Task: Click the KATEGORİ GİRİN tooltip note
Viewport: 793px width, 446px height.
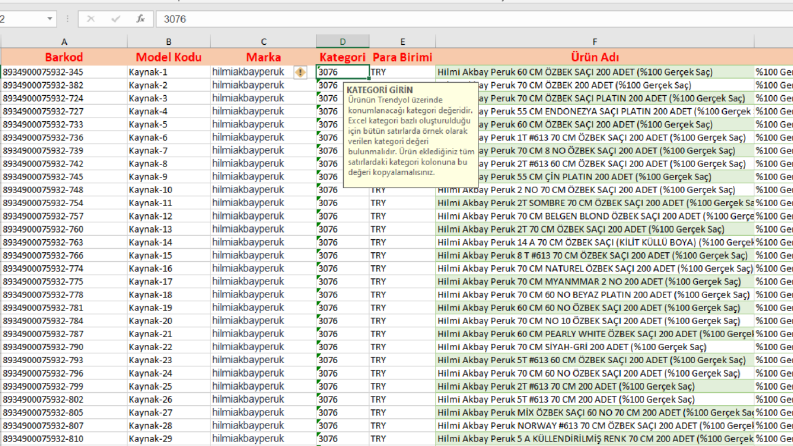Action: tap(411, 135)
